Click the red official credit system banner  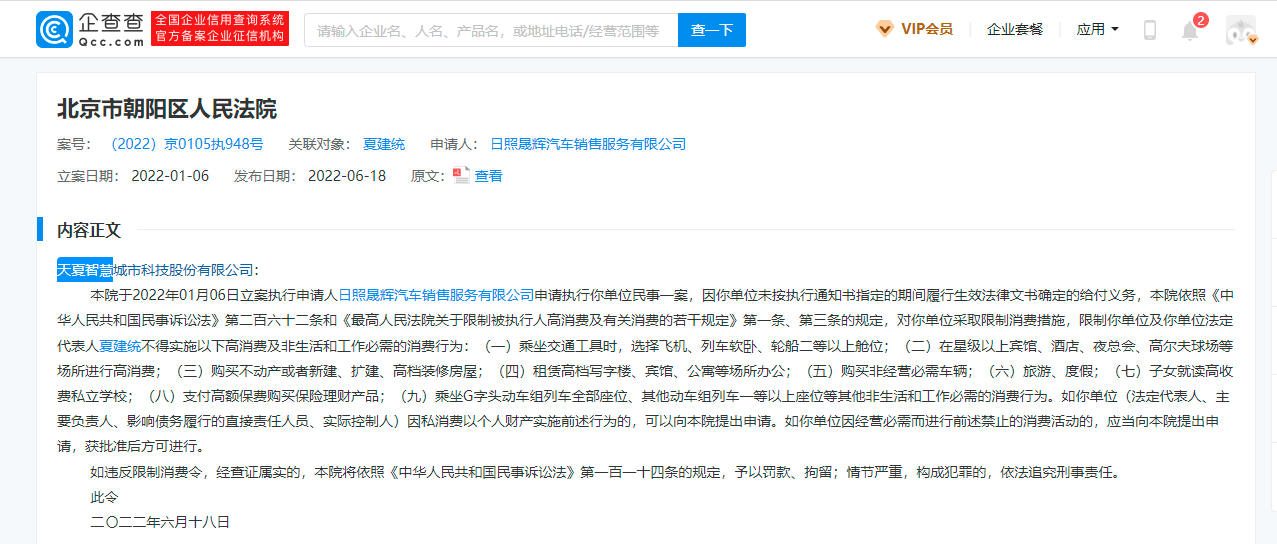tap(220, 29)
